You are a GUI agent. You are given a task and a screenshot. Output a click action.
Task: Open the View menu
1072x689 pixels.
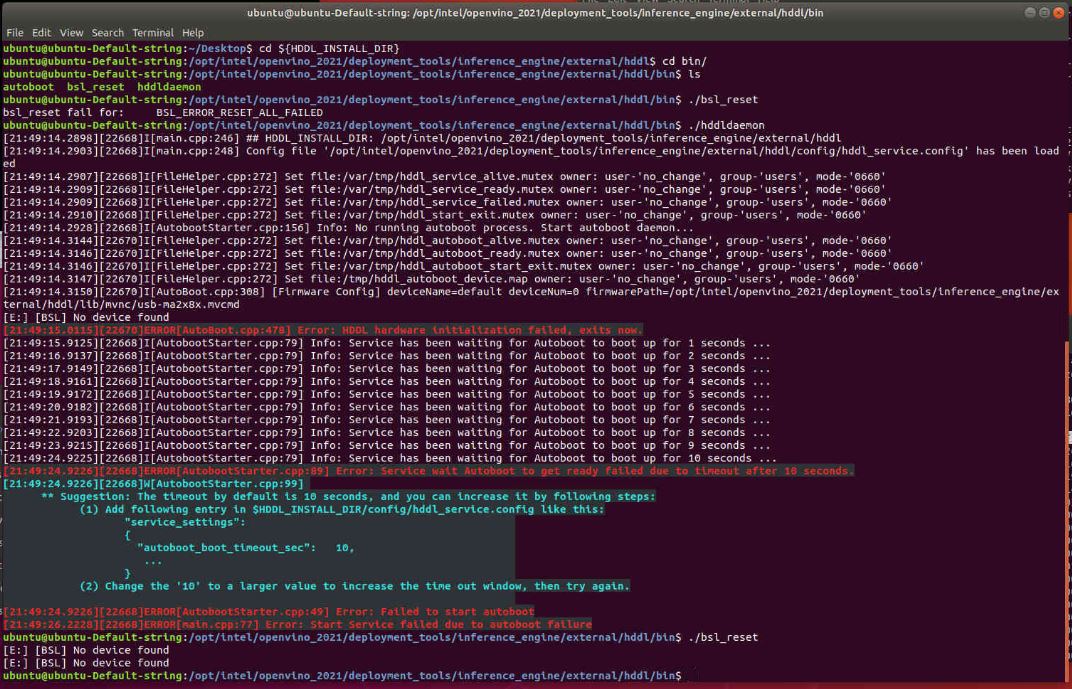click(71, 32)
